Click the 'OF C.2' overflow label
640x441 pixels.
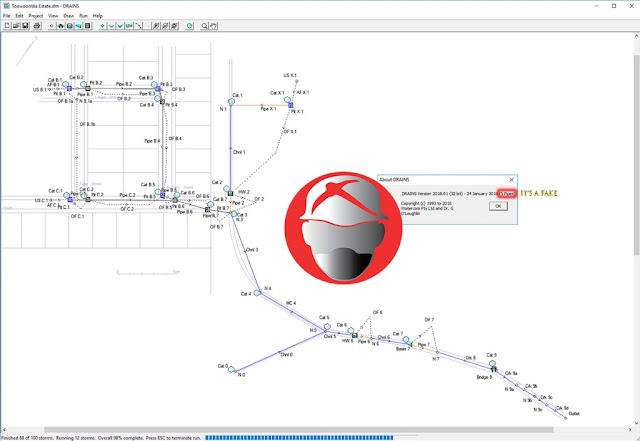click(x=127, y=209)
